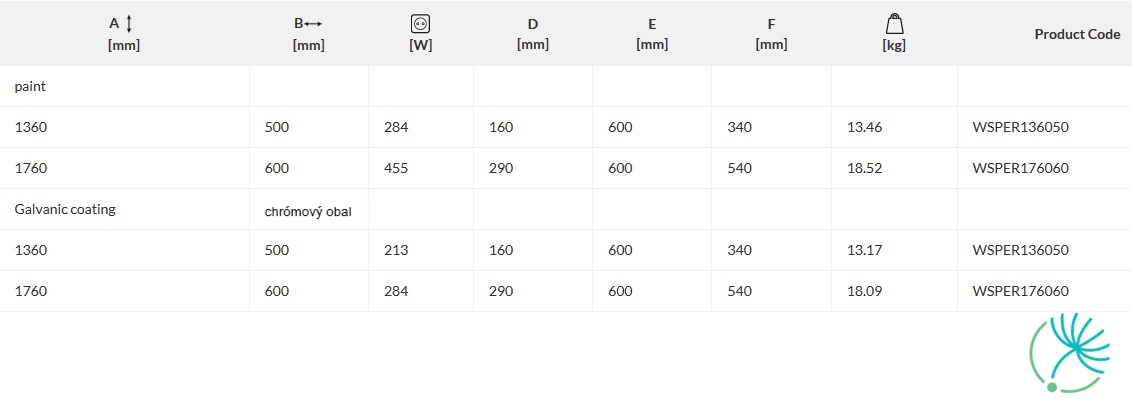Click the horizontal width arrow icon beside B
Screen dimensions: 1132x416
tap(313, 24)
